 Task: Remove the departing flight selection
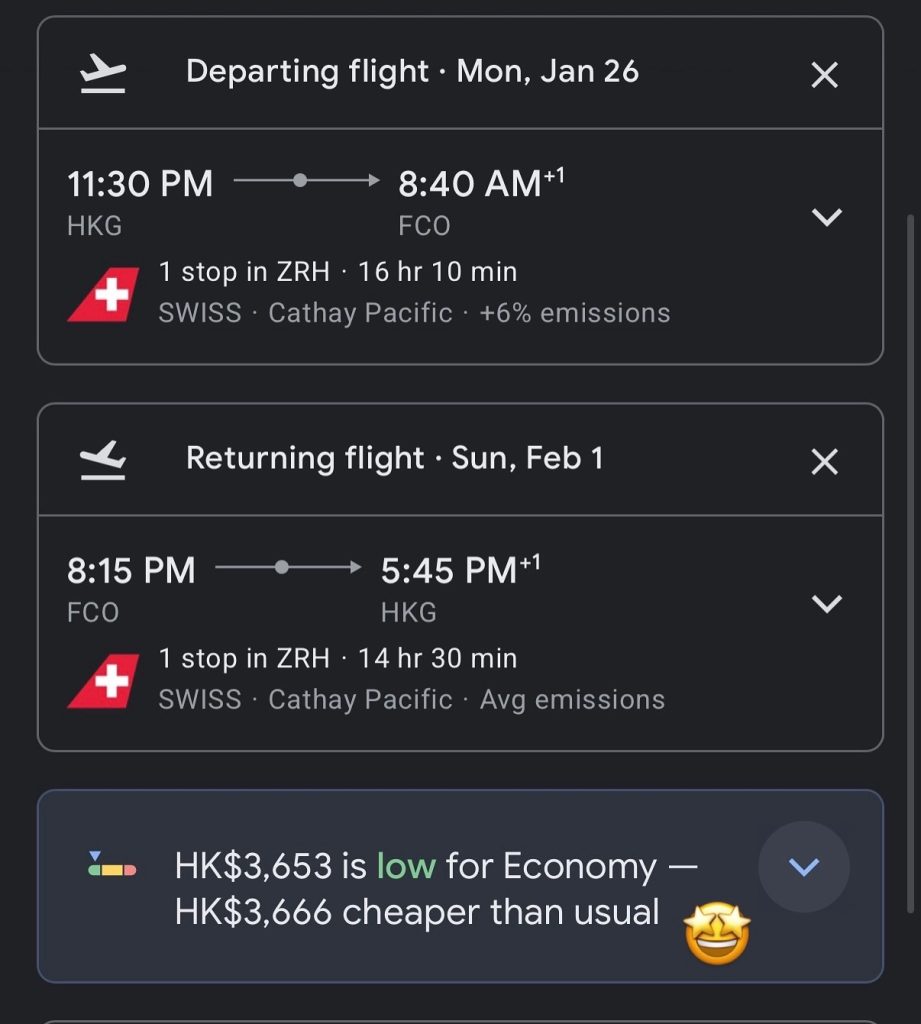824,75
